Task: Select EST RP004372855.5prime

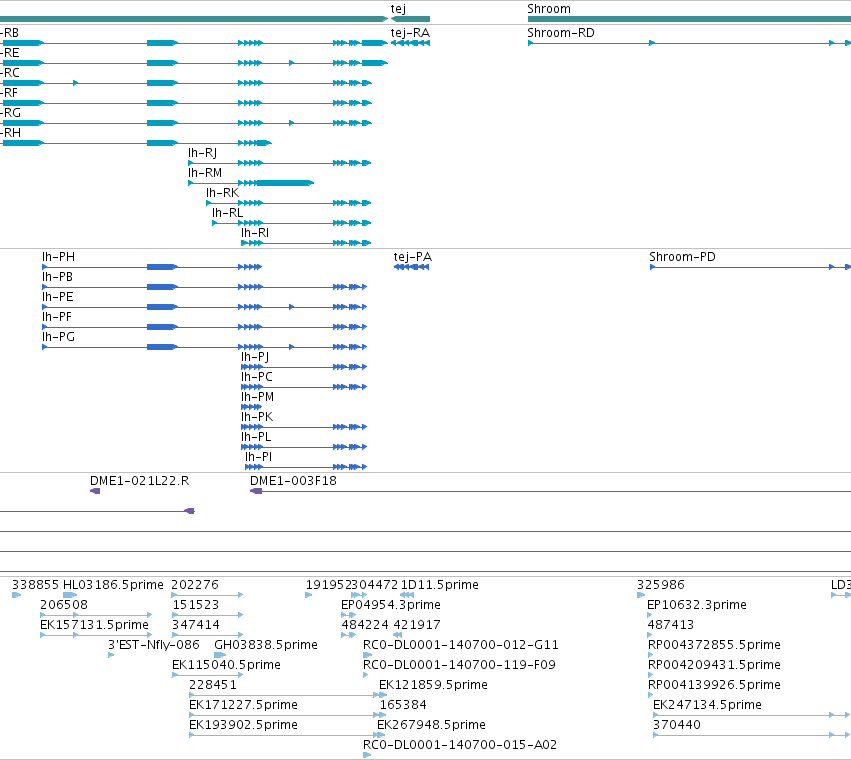Action: (714, 645)
